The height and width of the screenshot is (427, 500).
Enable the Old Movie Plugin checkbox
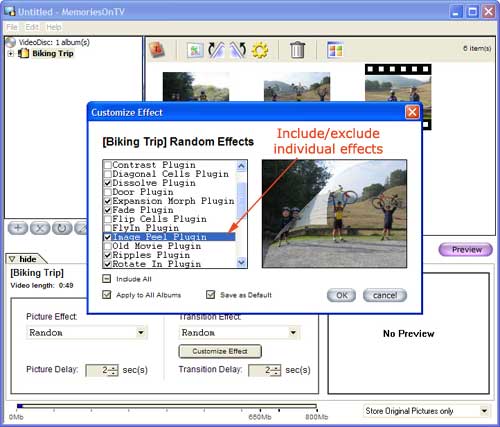(x=108, y=246)
